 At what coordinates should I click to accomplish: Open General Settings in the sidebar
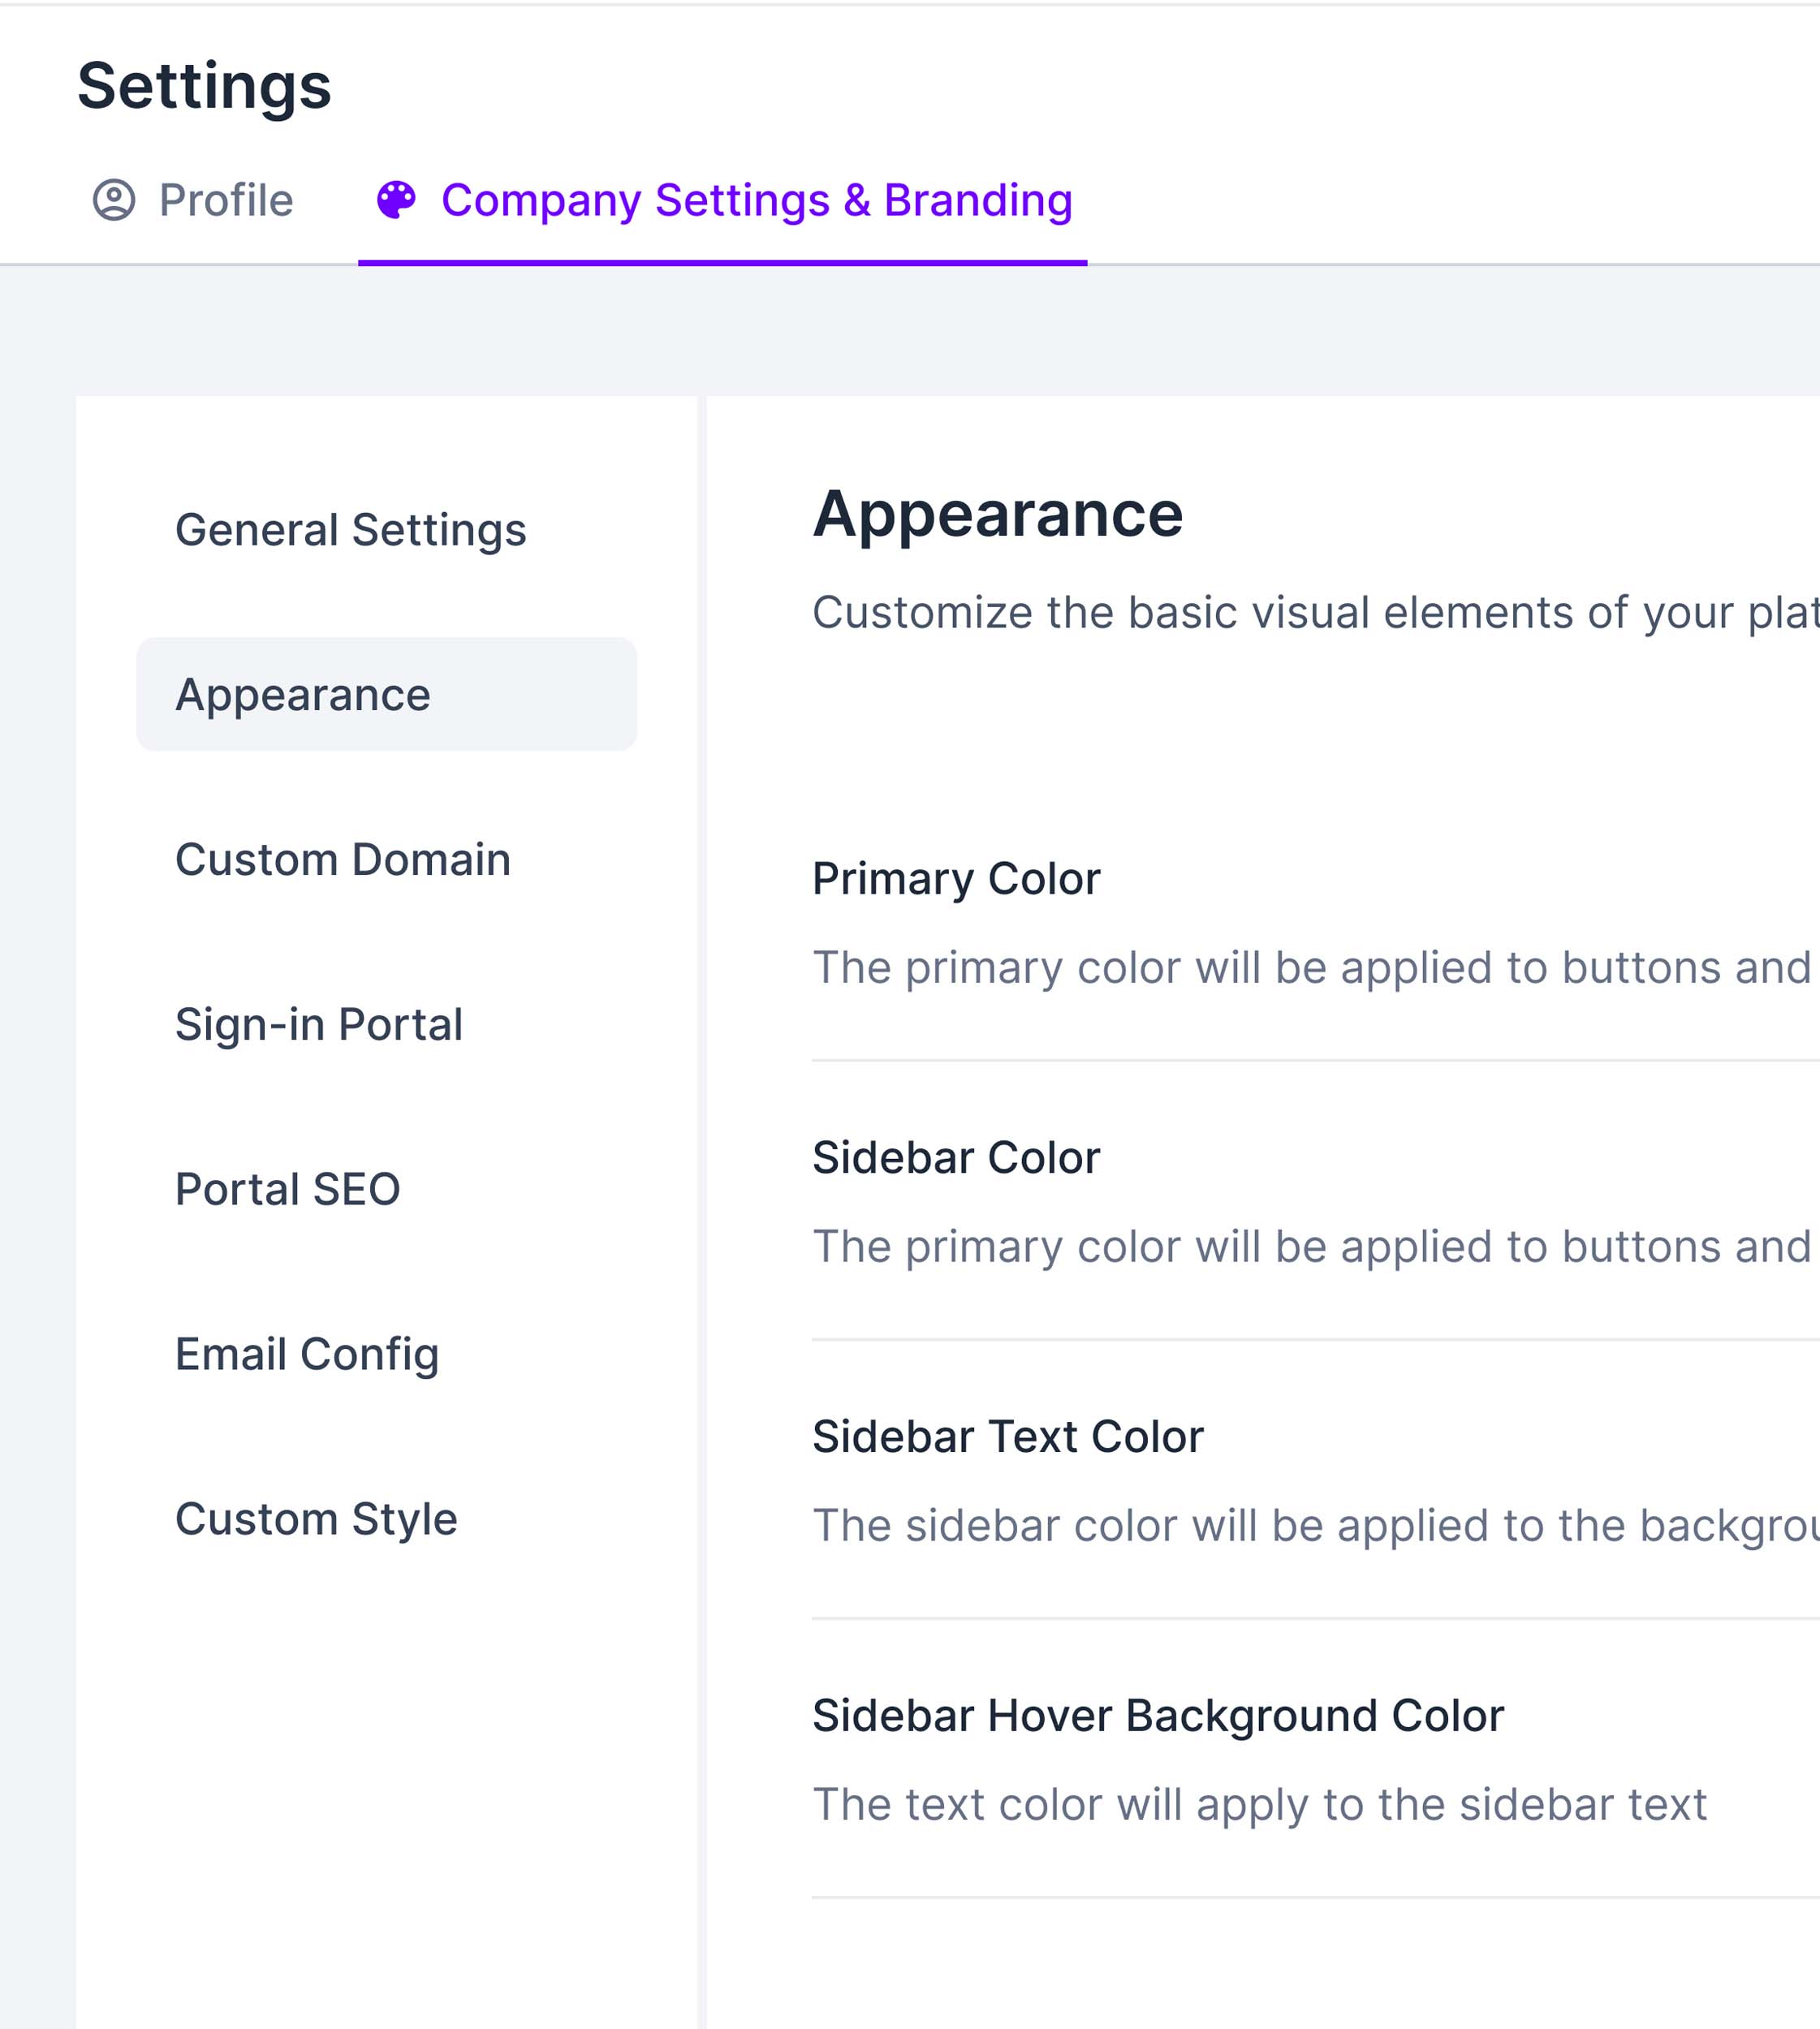(x=350, y=530)
